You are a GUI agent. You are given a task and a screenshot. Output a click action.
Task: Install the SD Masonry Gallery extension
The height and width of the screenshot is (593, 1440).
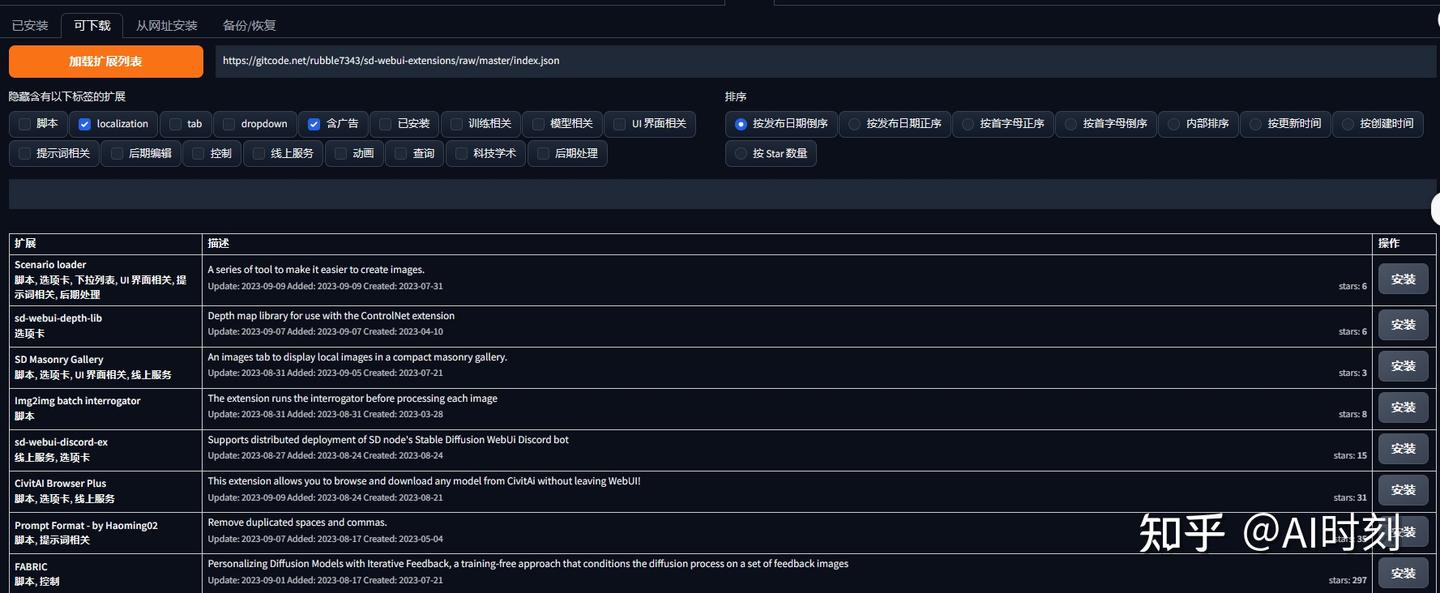[1402, 365]
